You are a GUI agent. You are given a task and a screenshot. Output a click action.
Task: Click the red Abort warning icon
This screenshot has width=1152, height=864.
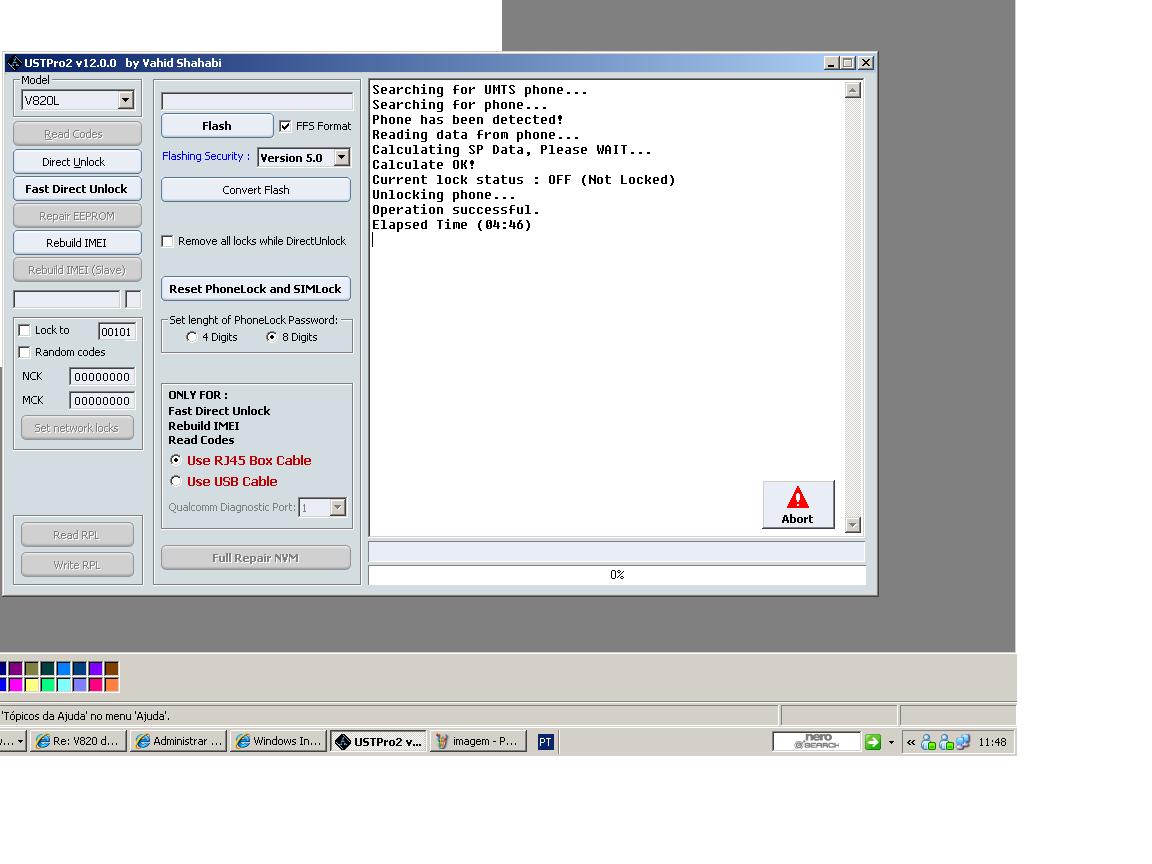797,497
